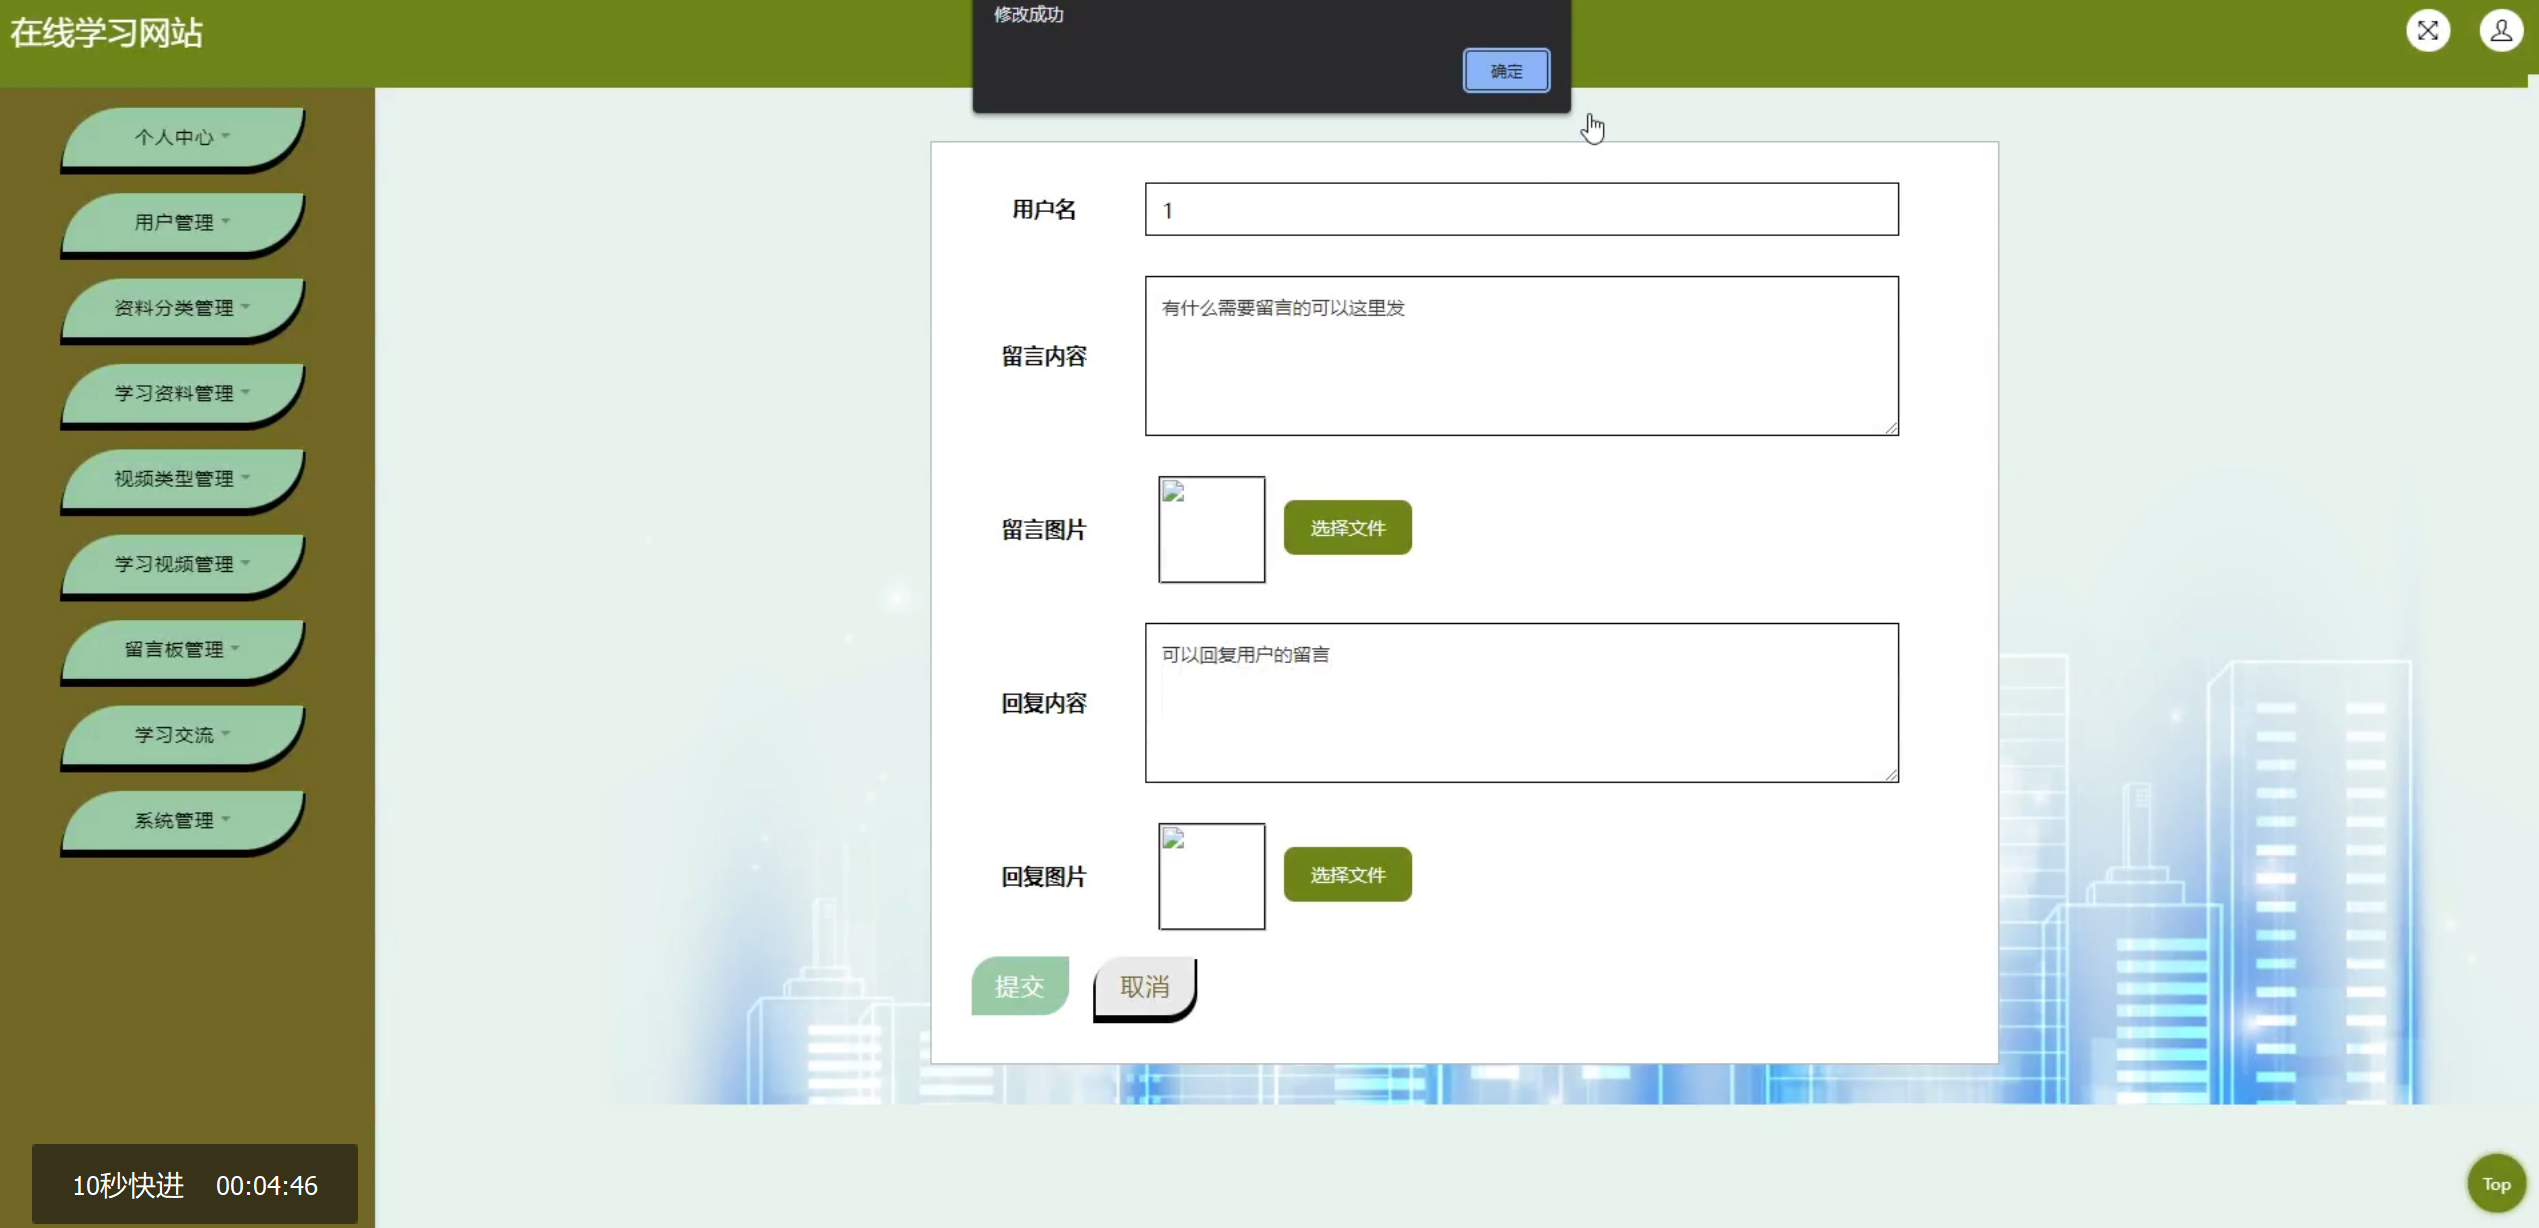Expand the 个人中心 sidebar menu

(182, 137)
